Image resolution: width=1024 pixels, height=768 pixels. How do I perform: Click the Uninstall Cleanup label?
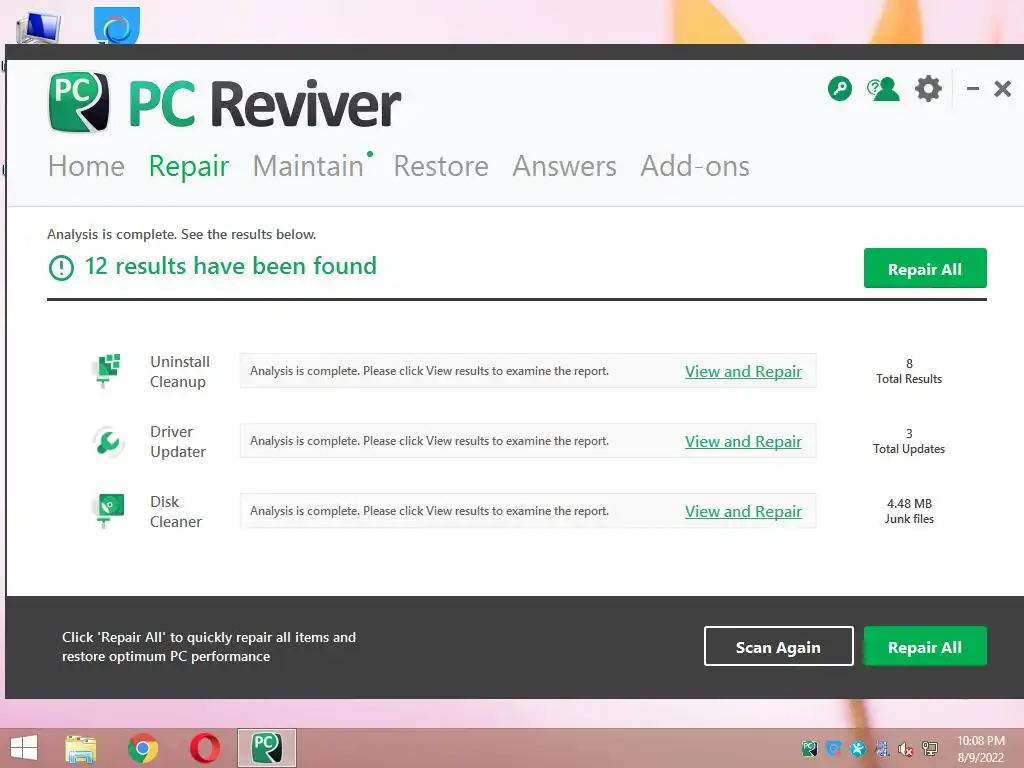tap(180, 372)
